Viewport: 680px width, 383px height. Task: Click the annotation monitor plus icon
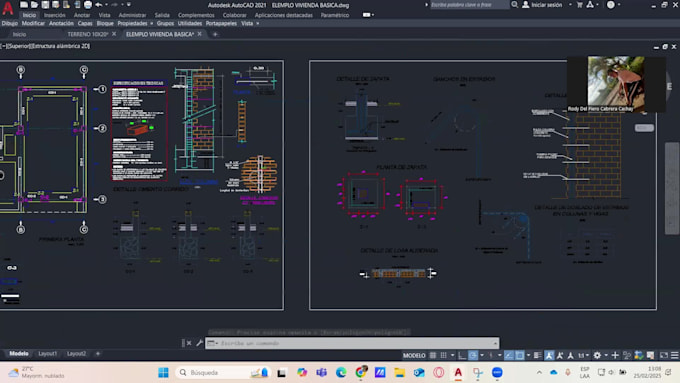pos(615,355)
